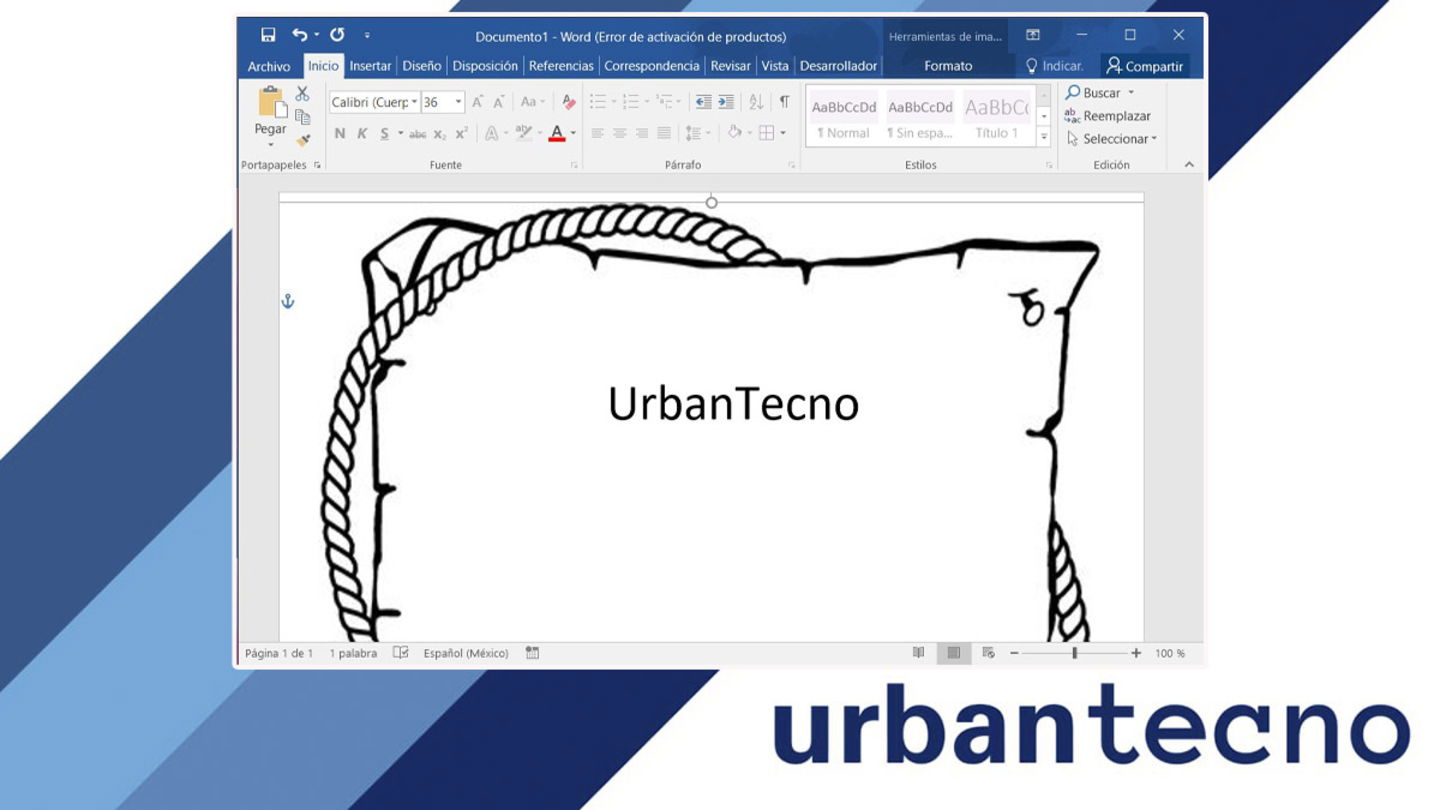
Task: Apply strikethrough formatting
Action: tap(417, 133)
